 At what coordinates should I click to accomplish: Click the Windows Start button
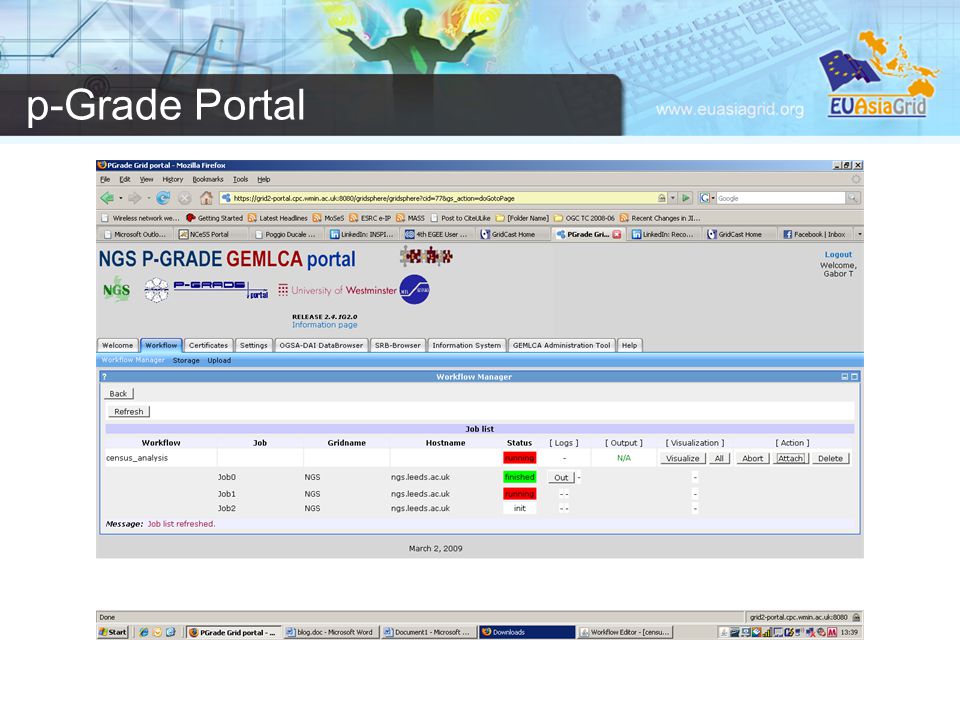click(x=113, y=632)
